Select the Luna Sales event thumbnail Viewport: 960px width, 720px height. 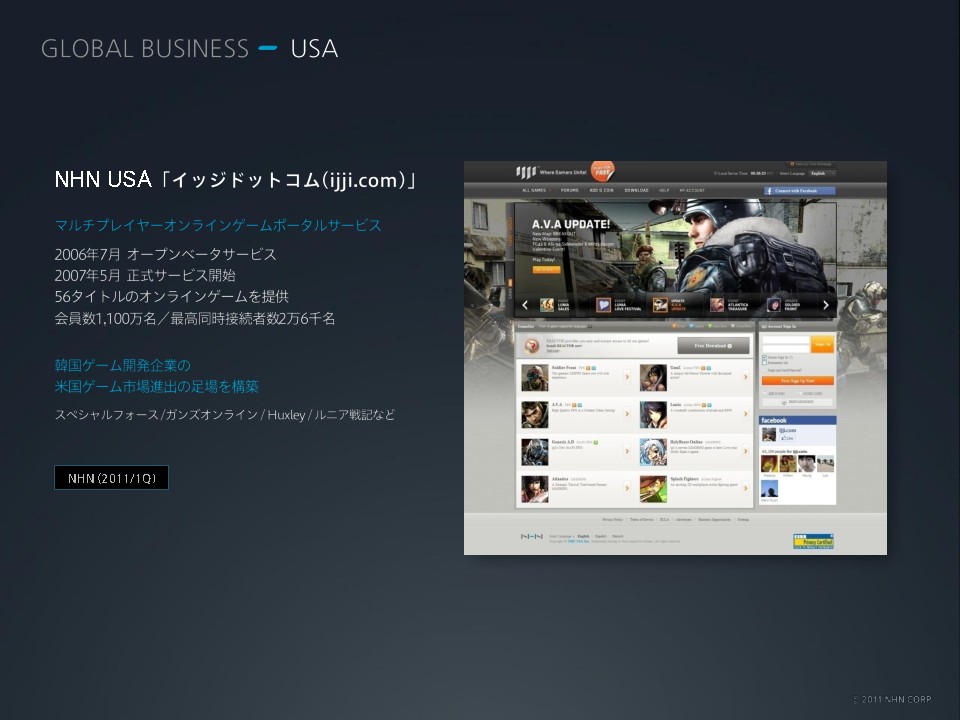[547, 305]
